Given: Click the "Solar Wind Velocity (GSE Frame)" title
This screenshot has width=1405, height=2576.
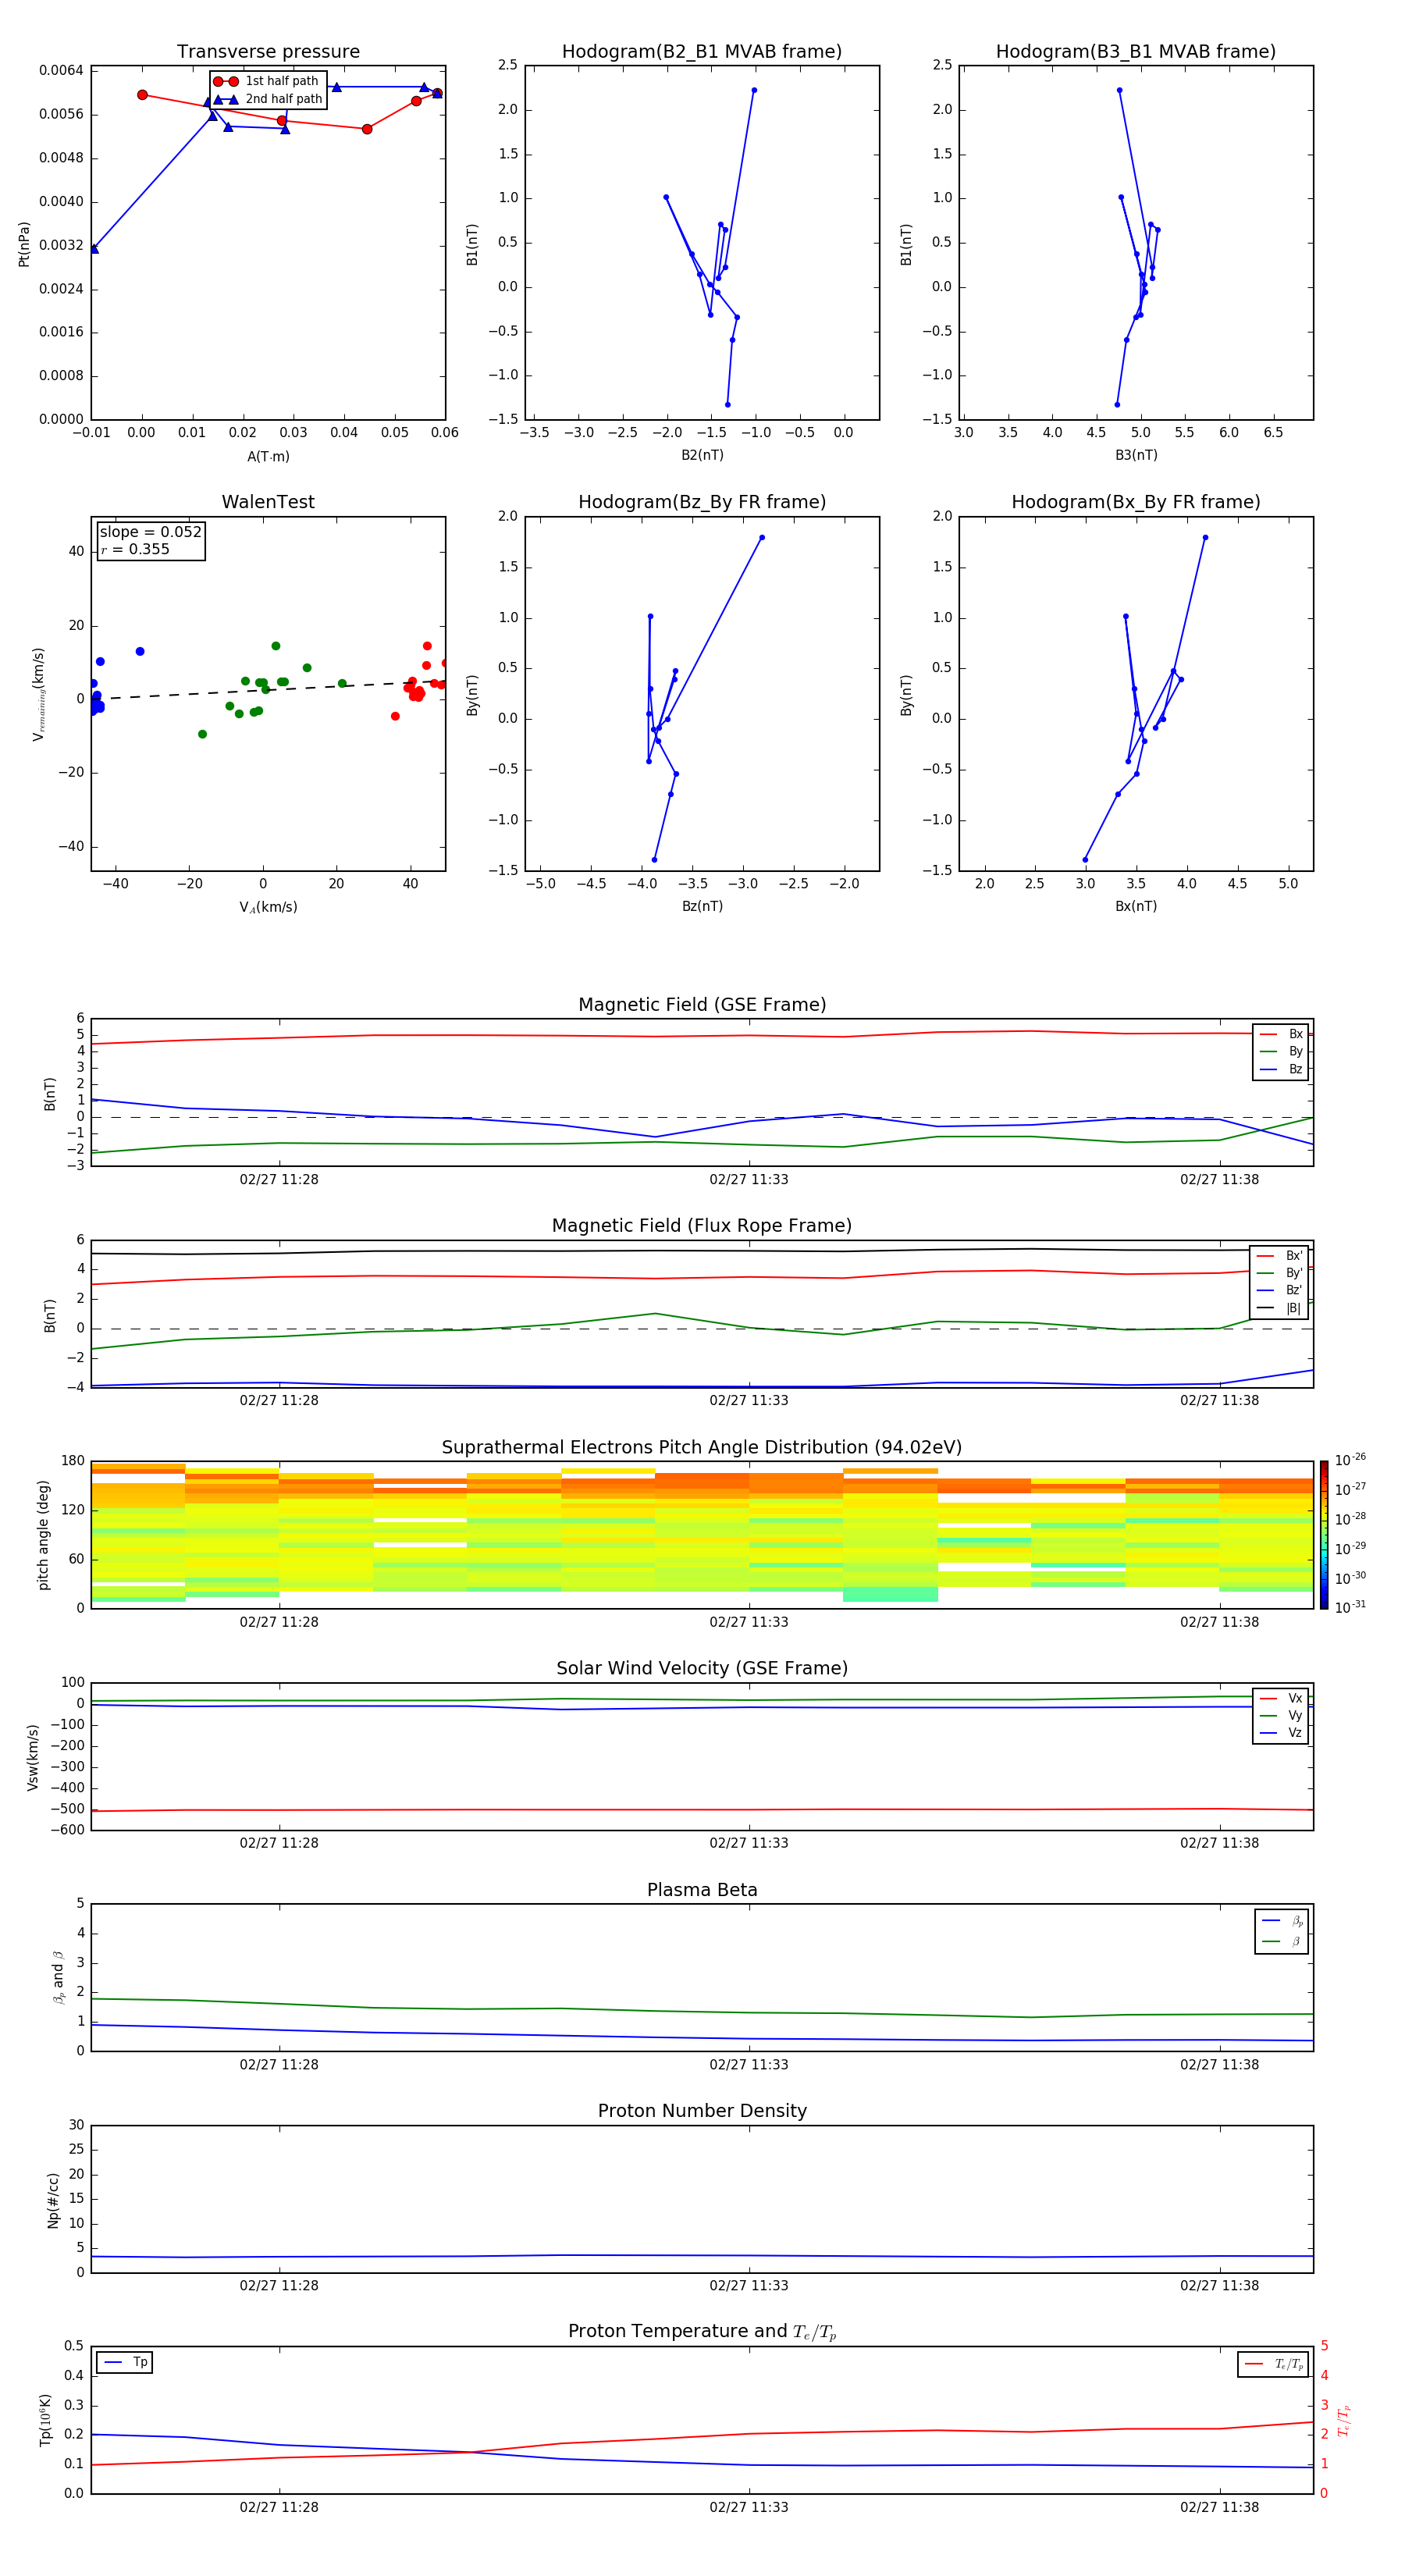Looking at the screenshot, I should point(702,1669).
